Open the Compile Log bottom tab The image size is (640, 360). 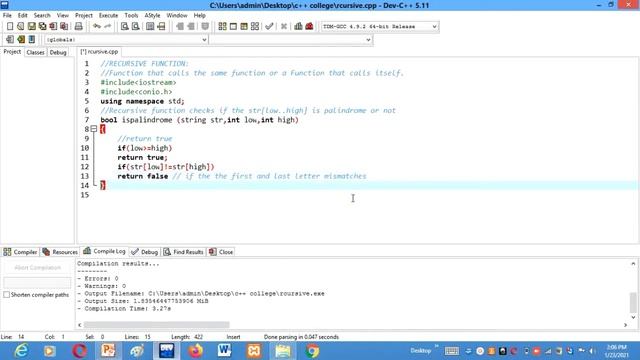tap(104, 251)
